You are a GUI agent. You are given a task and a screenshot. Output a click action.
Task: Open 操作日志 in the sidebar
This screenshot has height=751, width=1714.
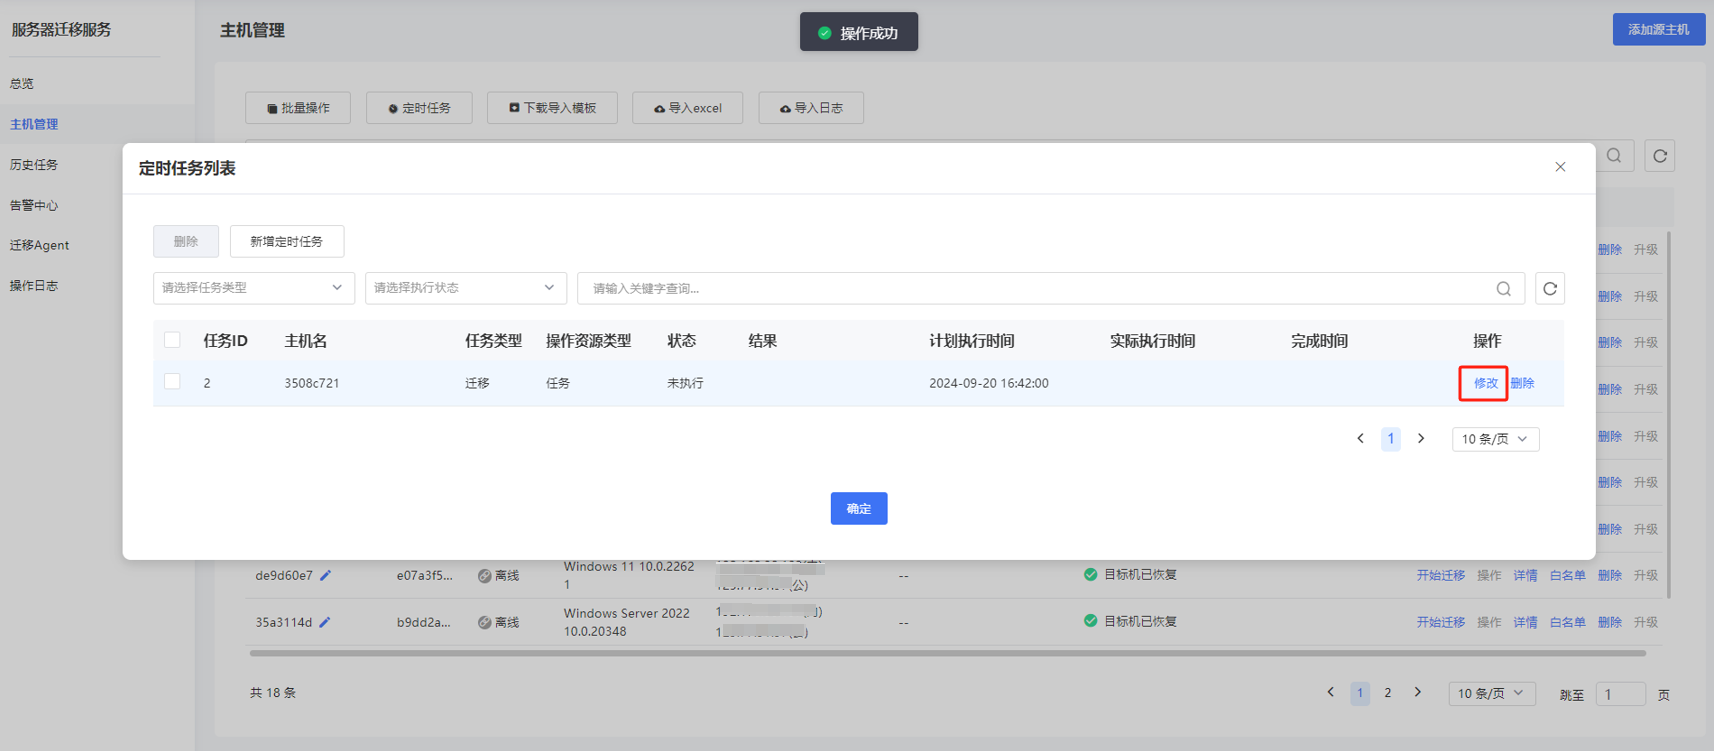(34, 286)
